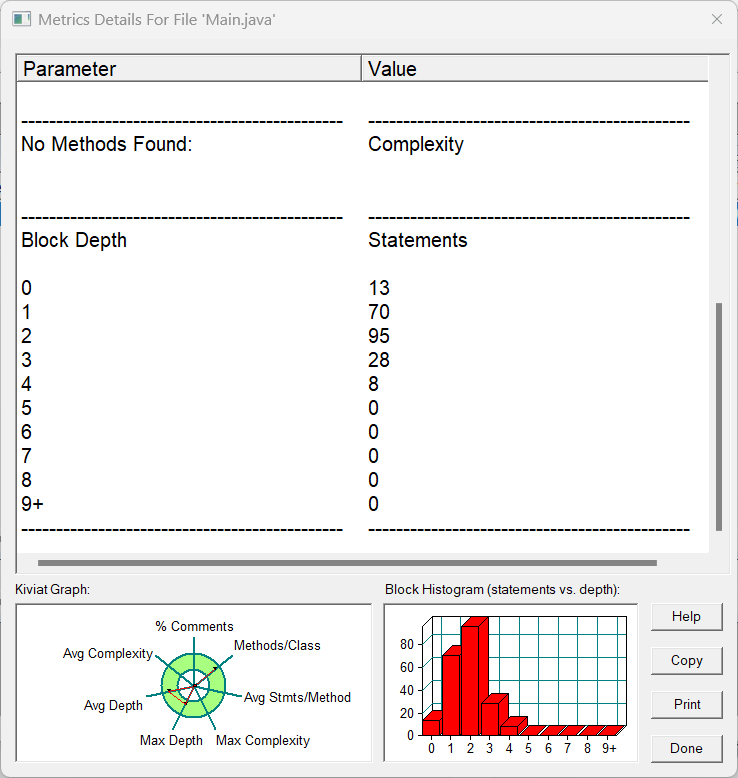This screenshot has width=738, height=778.
Task: Select the 'No Methods Found:' row
Action: [107, 144]
